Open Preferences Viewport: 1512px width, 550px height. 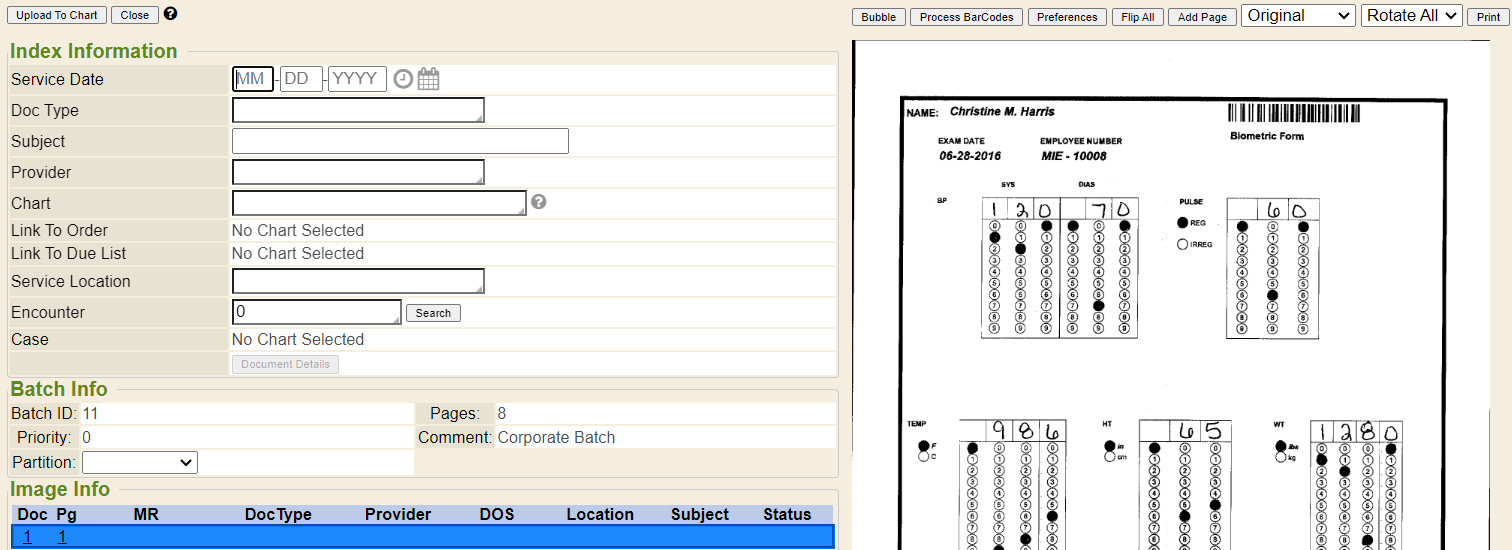coord(1067,17)
